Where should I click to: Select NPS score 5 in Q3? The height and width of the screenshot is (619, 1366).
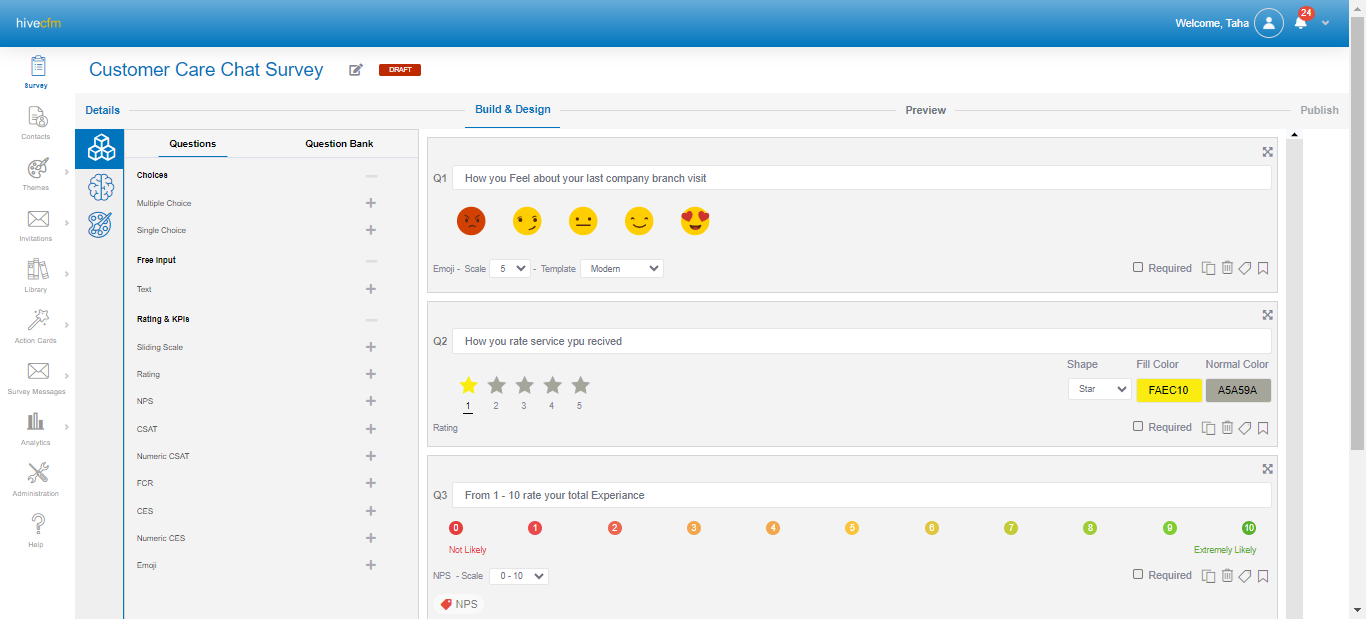tap(852, 528)
